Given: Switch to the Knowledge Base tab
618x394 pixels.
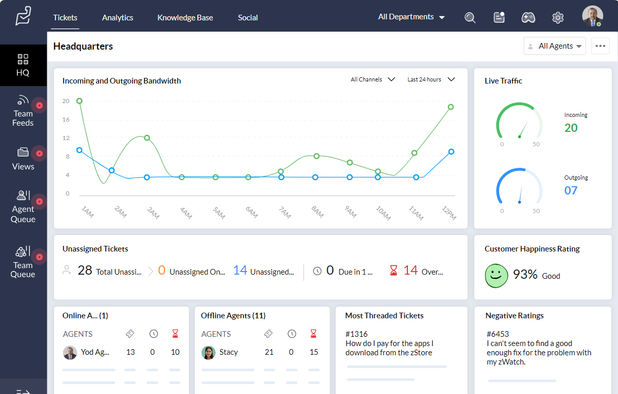Looking at the screenshot, I should [185, 18].
